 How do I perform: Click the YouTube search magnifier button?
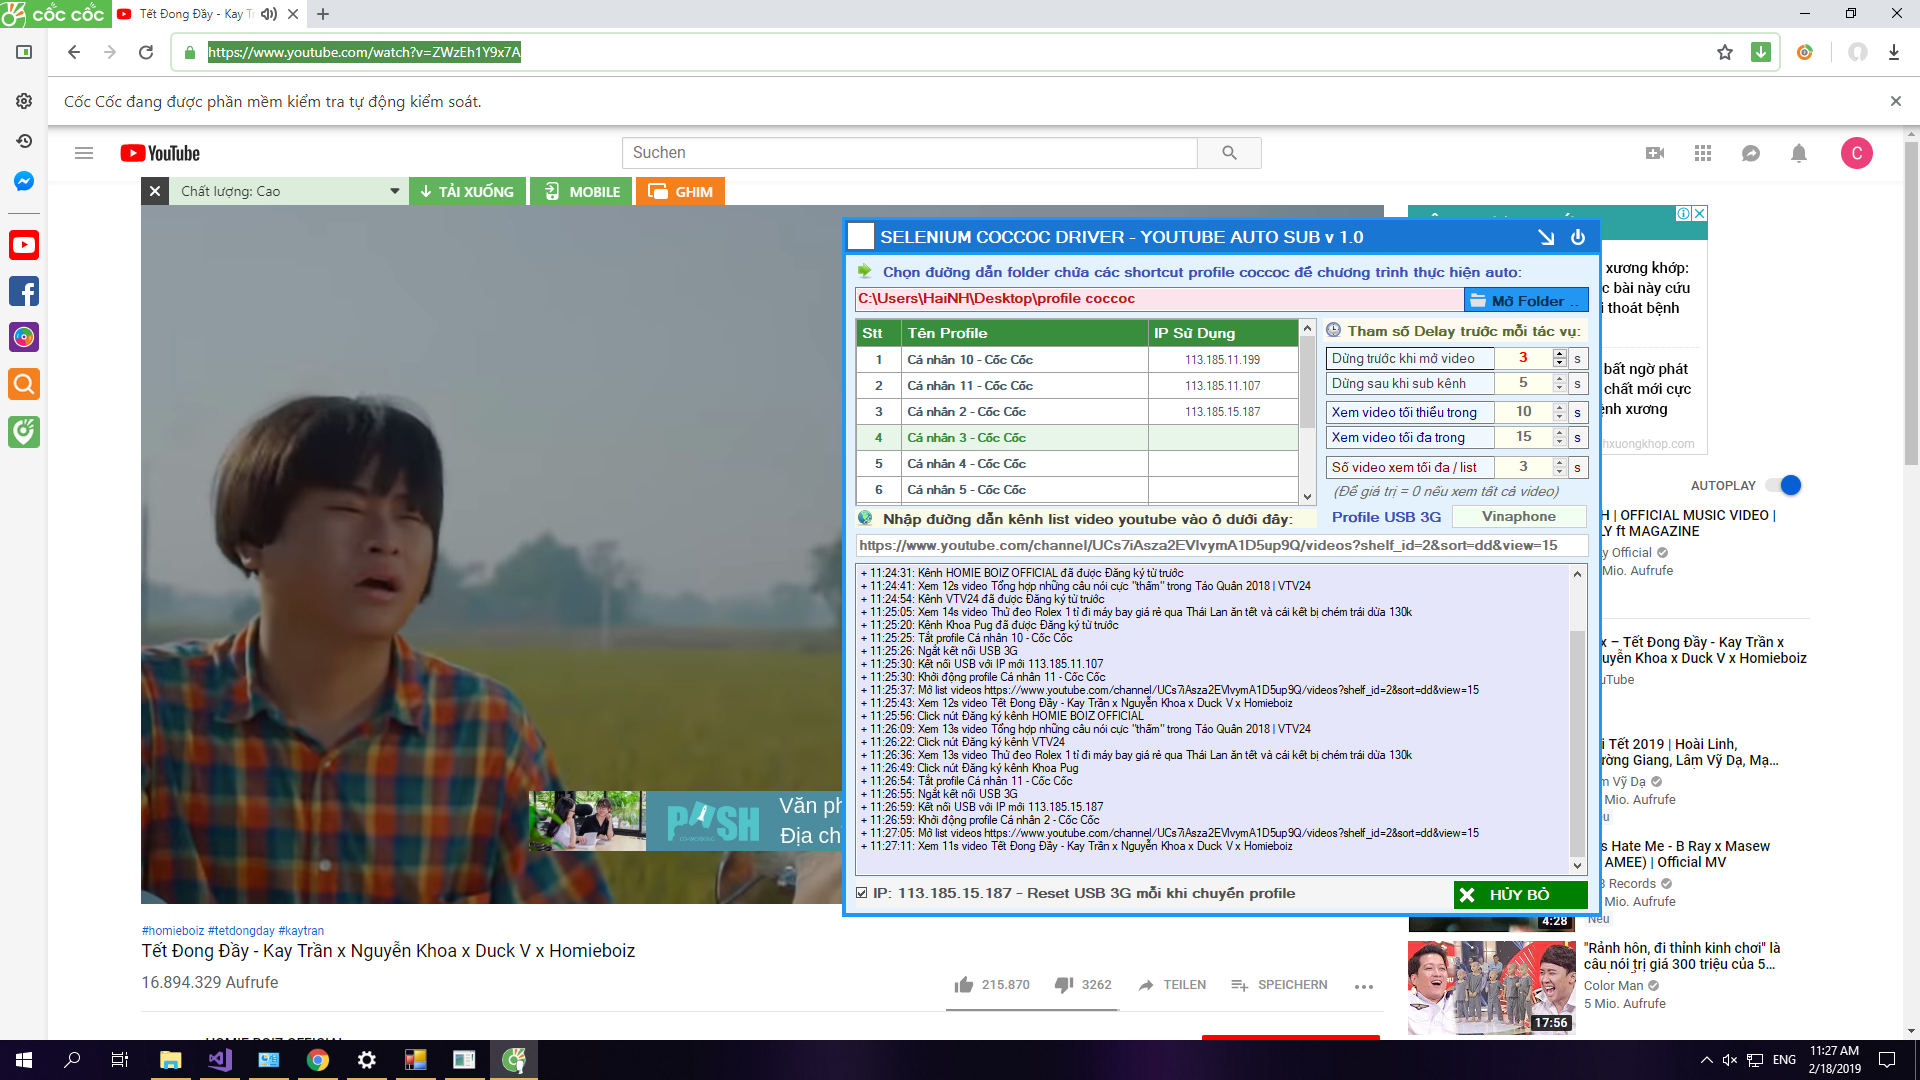(x=1229, y=153)
